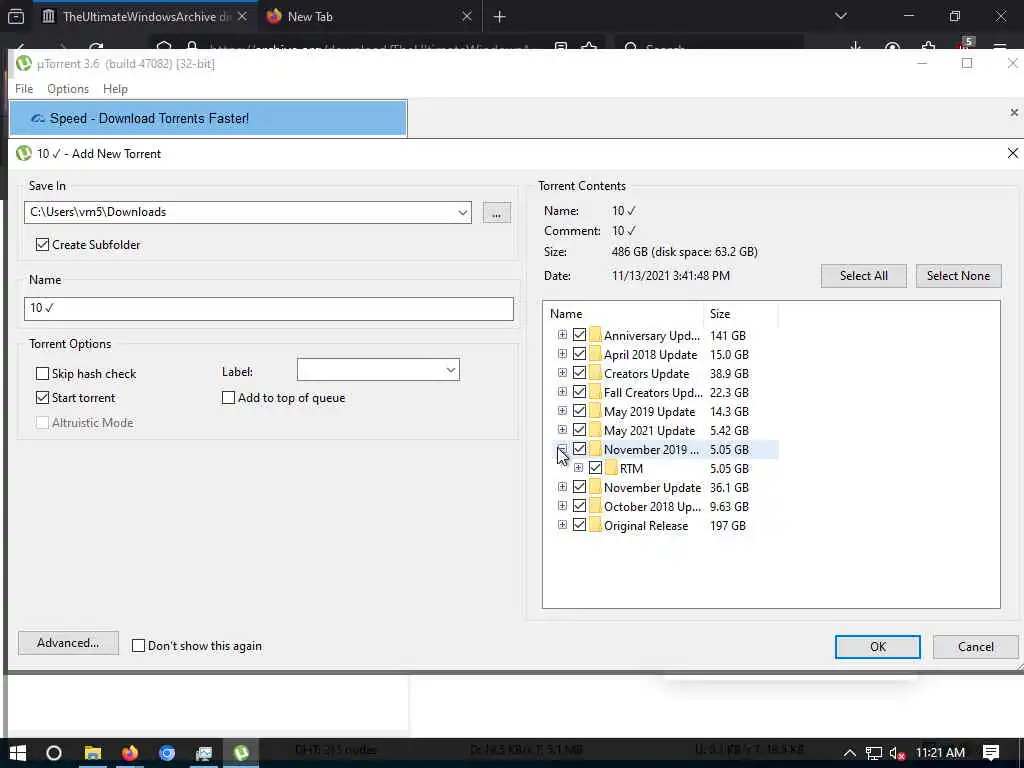Click the network tray icon
Viewport: 1024px width, 768px height.
point(873,753)
